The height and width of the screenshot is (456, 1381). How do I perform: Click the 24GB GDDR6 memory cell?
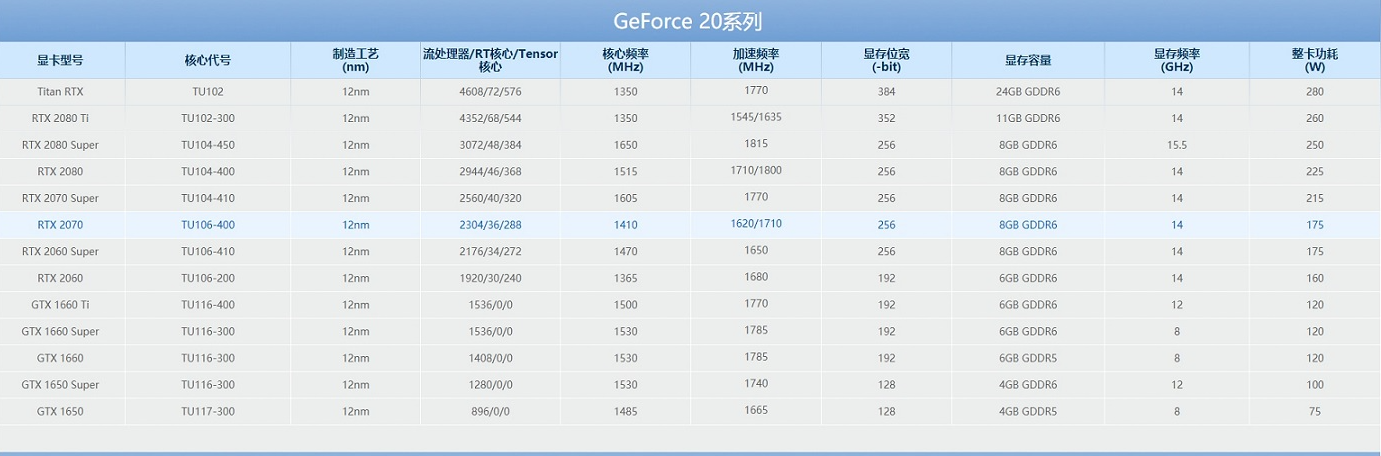[1028, 92]
